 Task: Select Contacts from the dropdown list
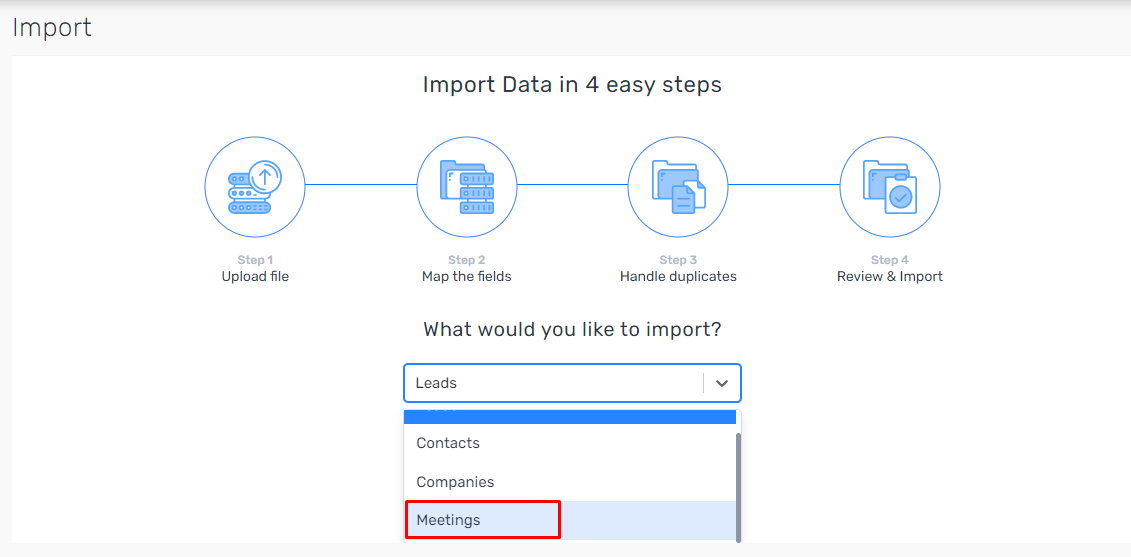coord(569,443)
